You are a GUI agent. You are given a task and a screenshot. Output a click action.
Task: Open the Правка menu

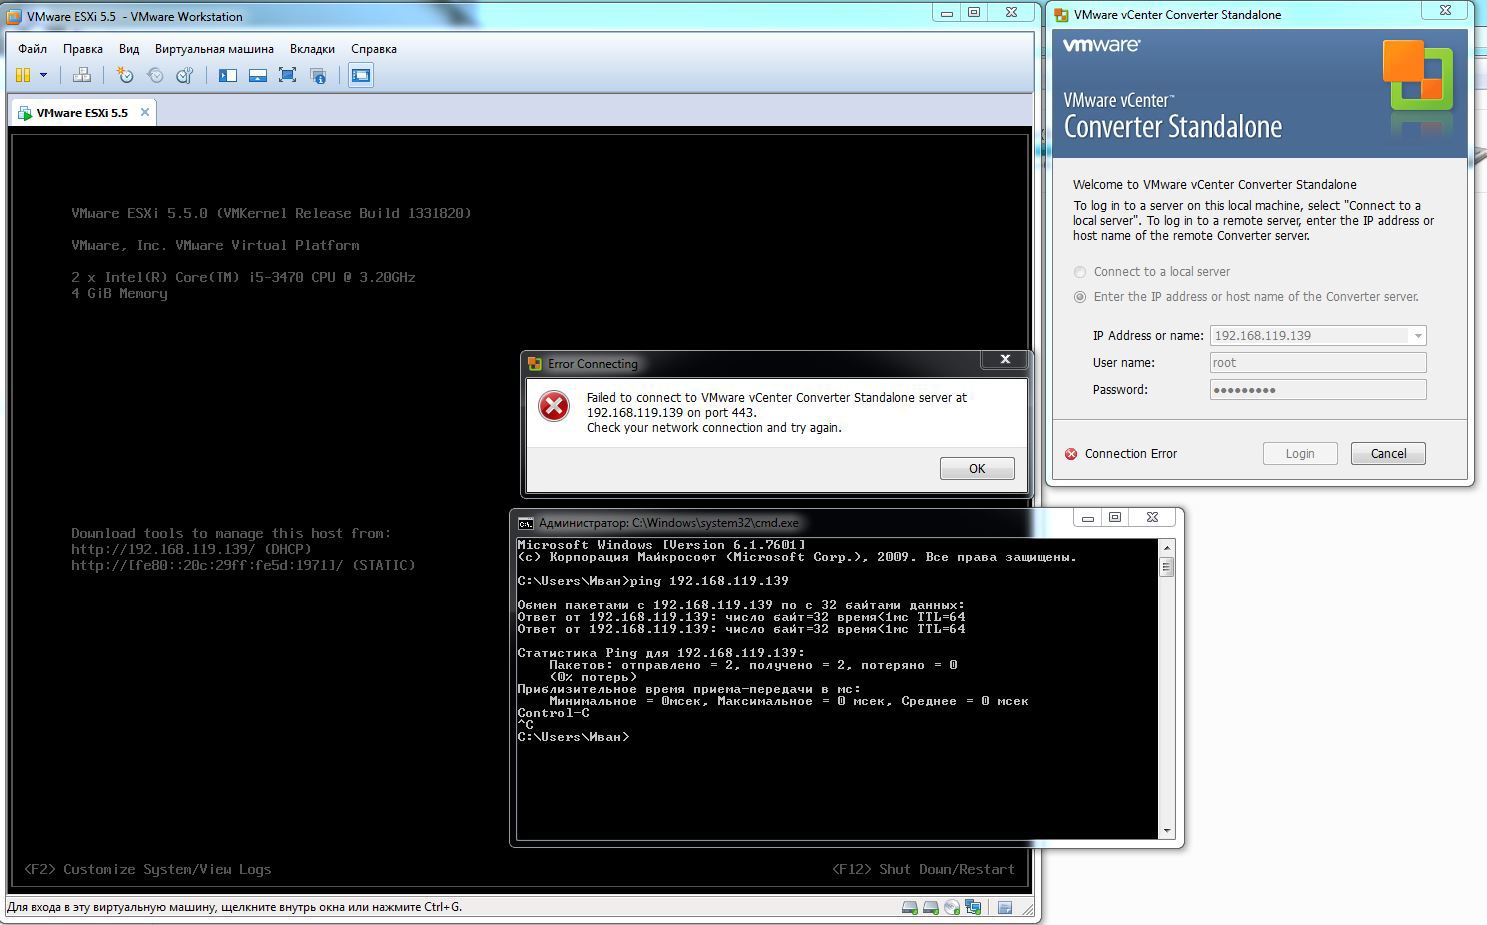click(82, 49)
